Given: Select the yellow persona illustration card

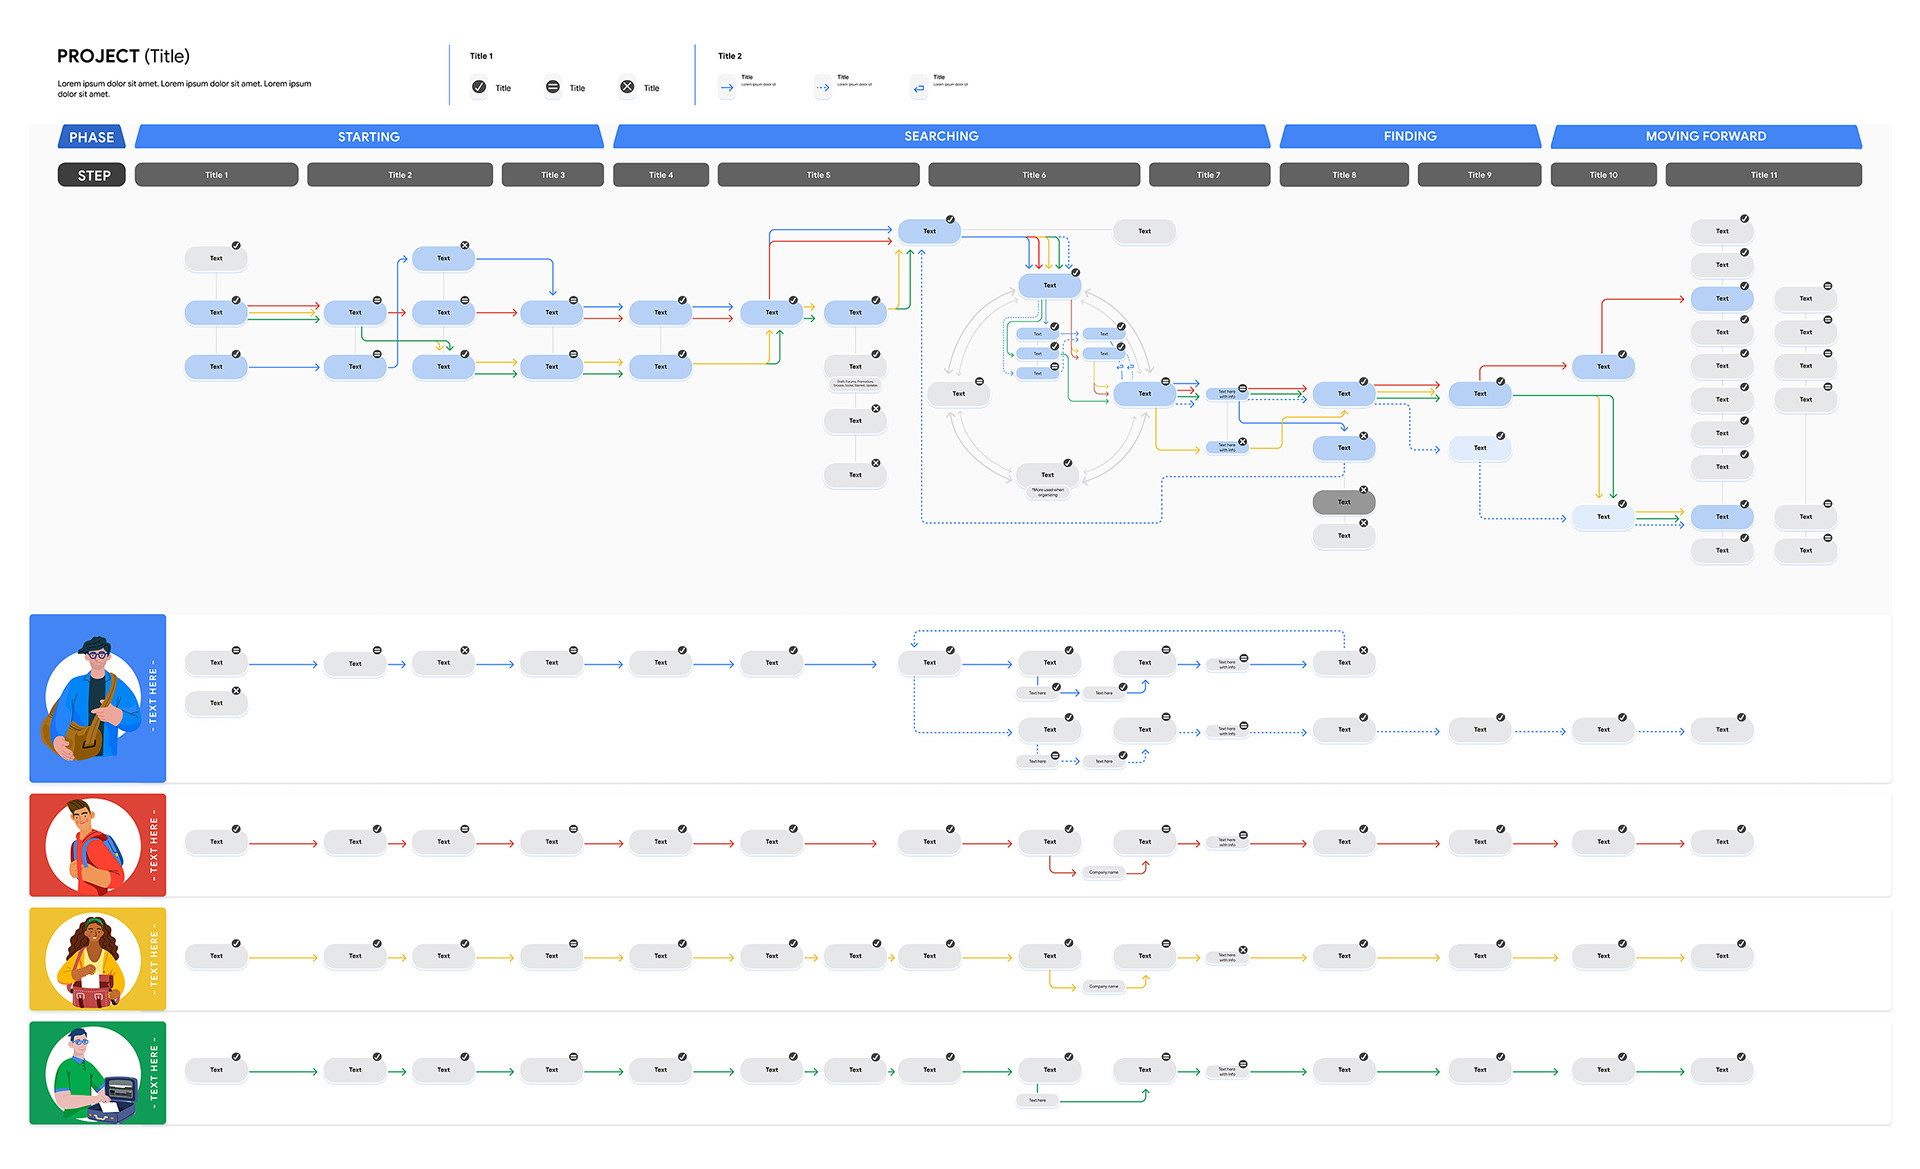Looking at the screenshot, I should (x=97, y=959).
